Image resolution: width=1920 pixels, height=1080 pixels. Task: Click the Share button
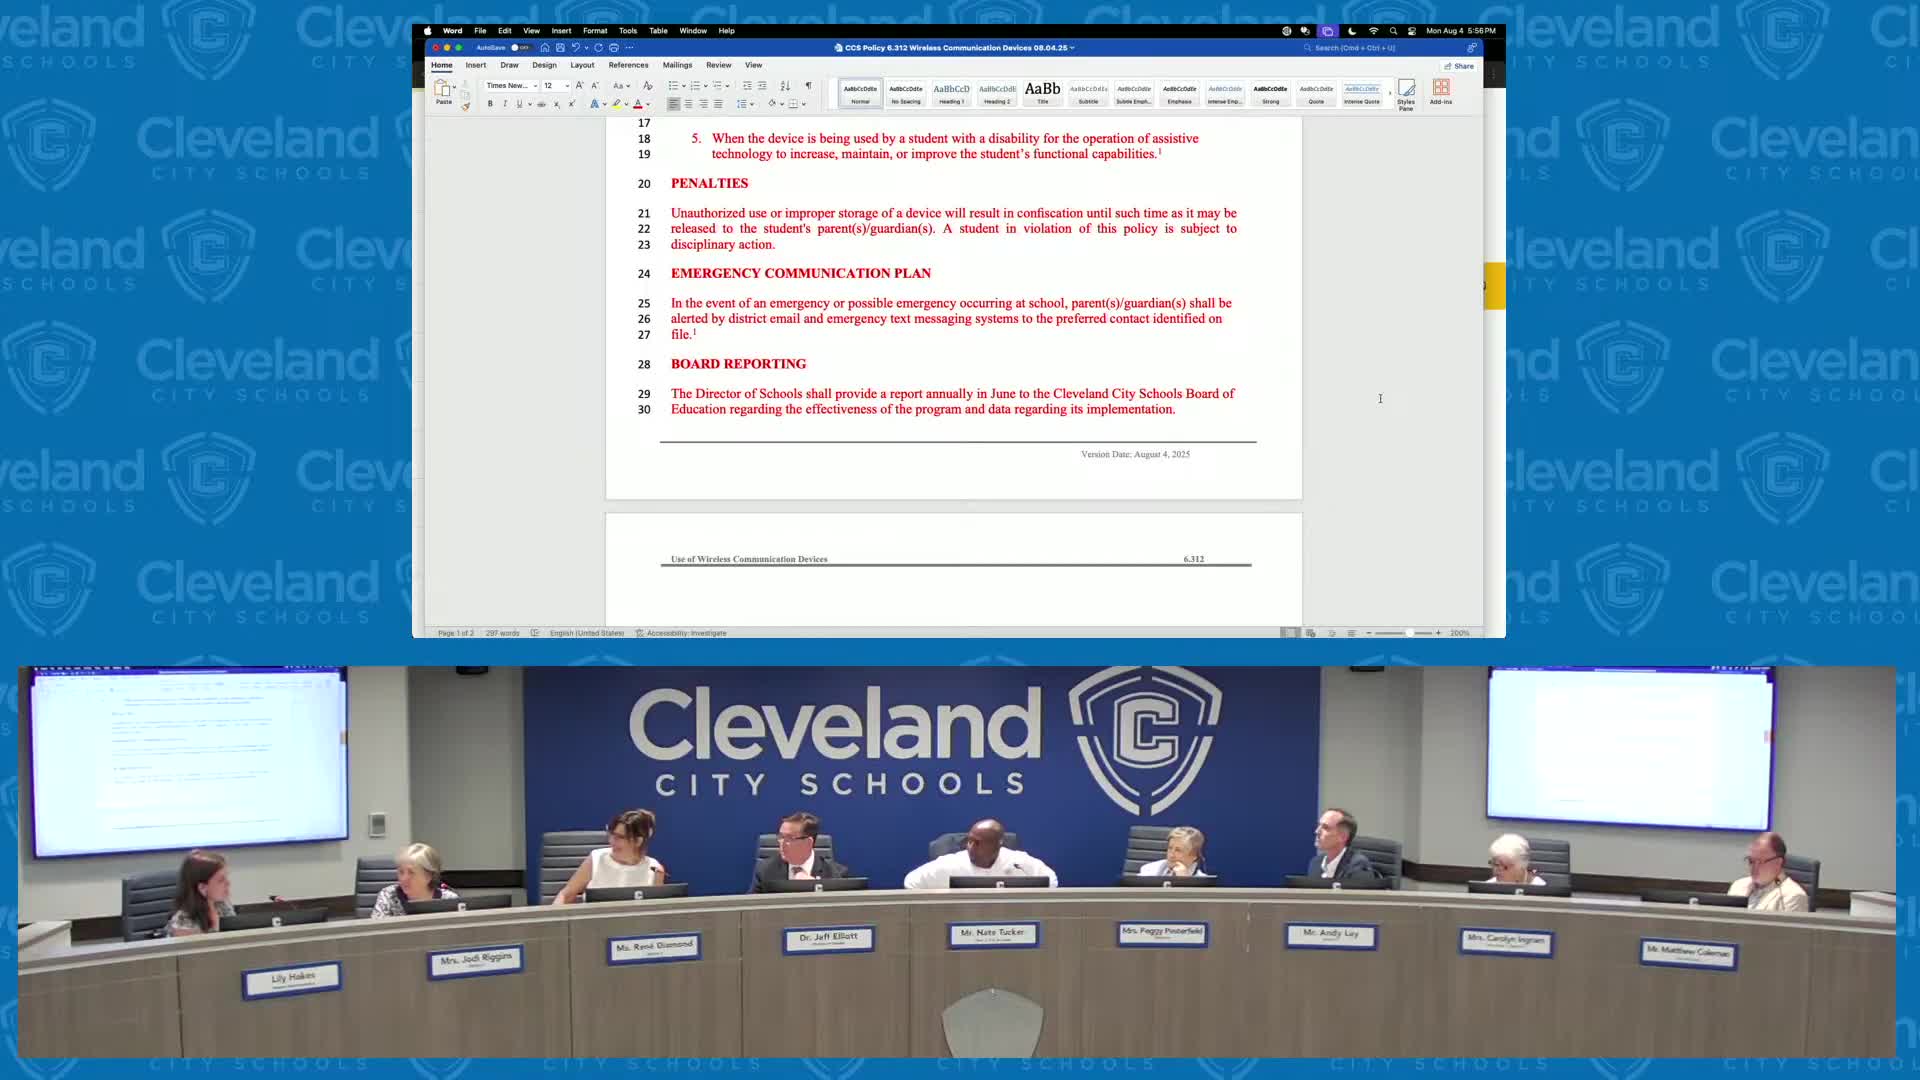(x=1458, y=66)
